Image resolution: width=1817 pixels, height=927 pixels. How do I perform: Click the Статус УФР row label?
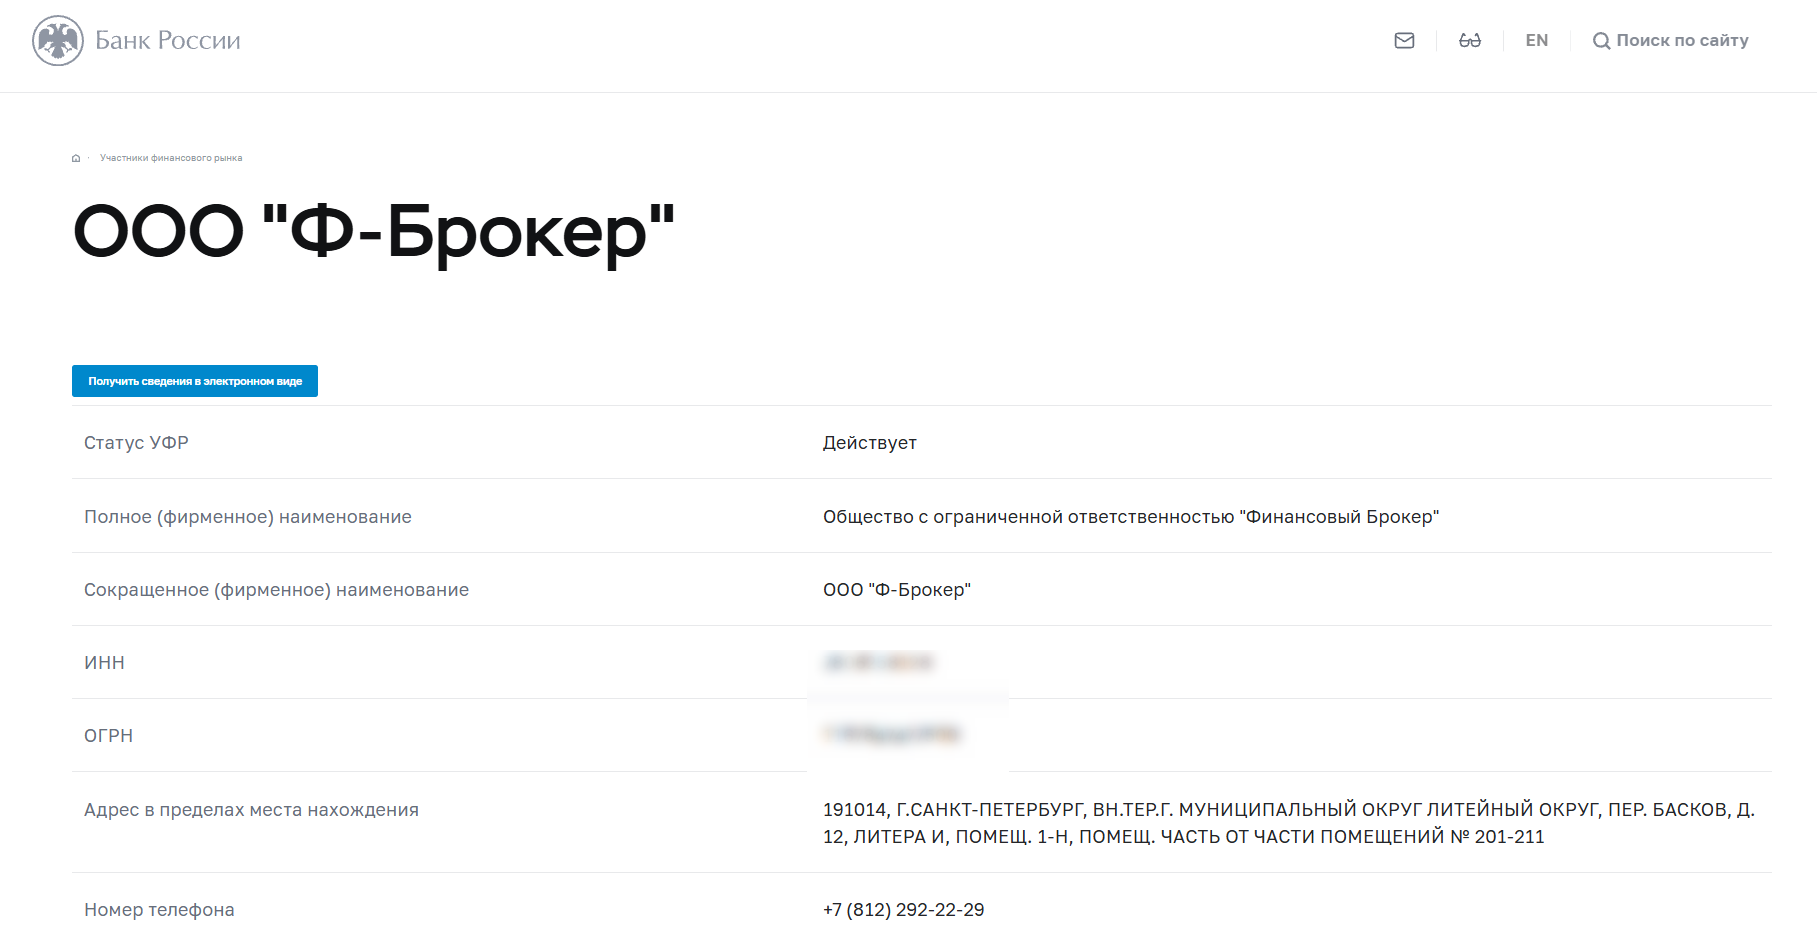(x=136, y=443)
